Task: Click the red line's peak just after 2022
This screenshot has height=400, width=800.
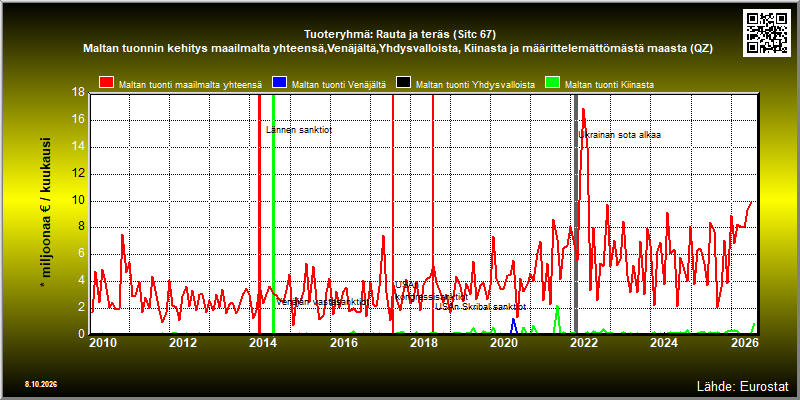Action: 583,109
